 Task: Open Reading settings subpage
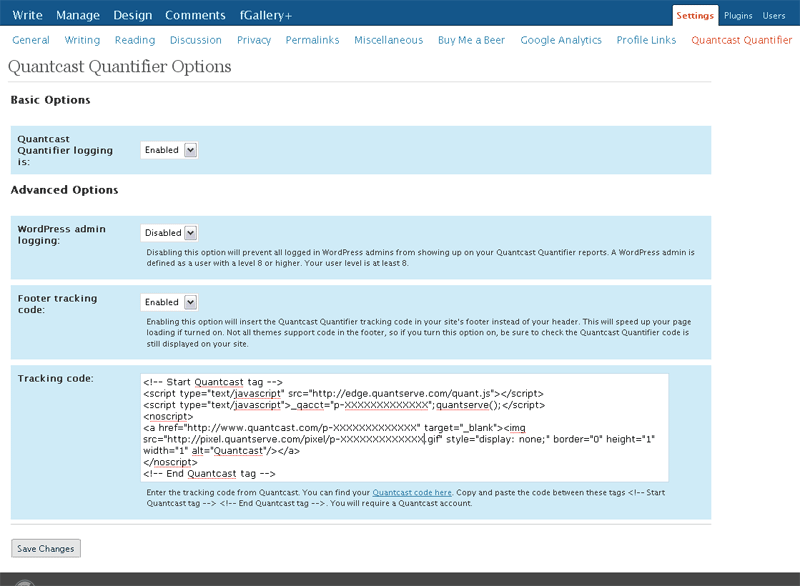(135, 40)
